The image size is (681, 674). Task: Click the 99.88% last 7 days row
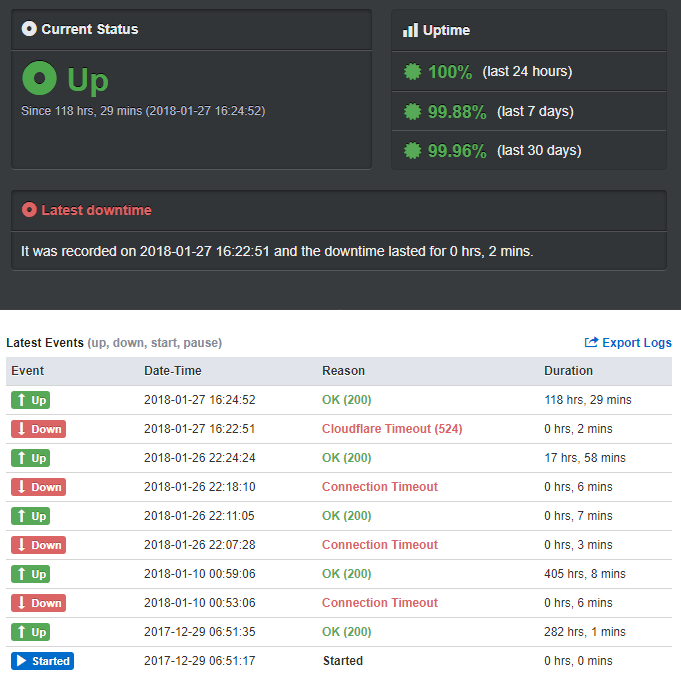(528, 111)
